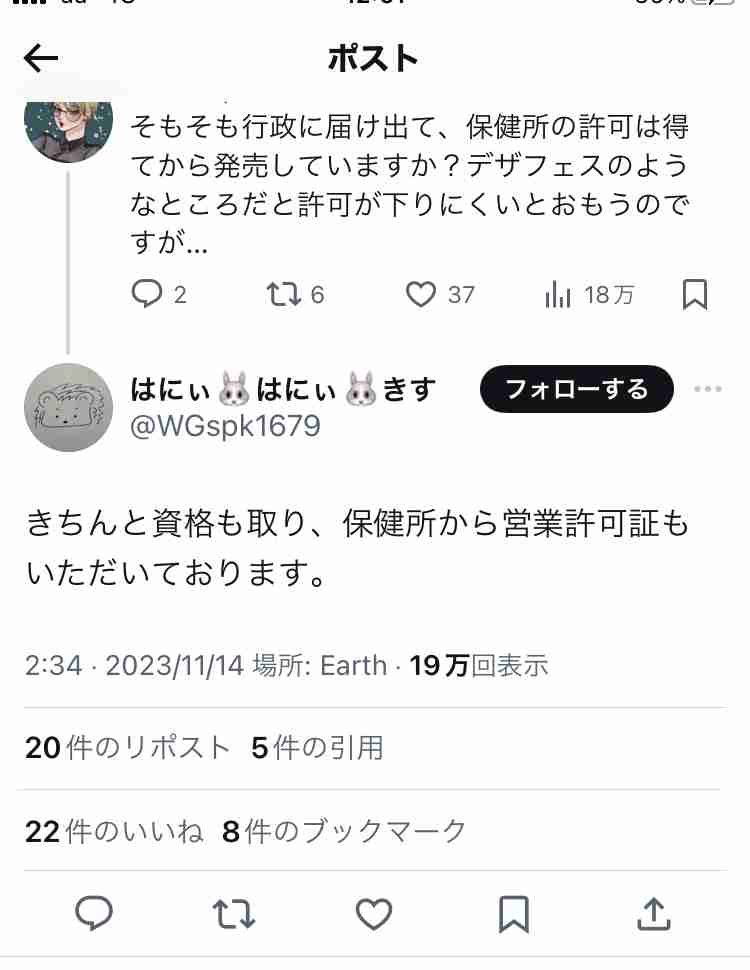View analytics showing 18万 impressions
Viewport: 750px width, 970px height.
tap(589, 294)
